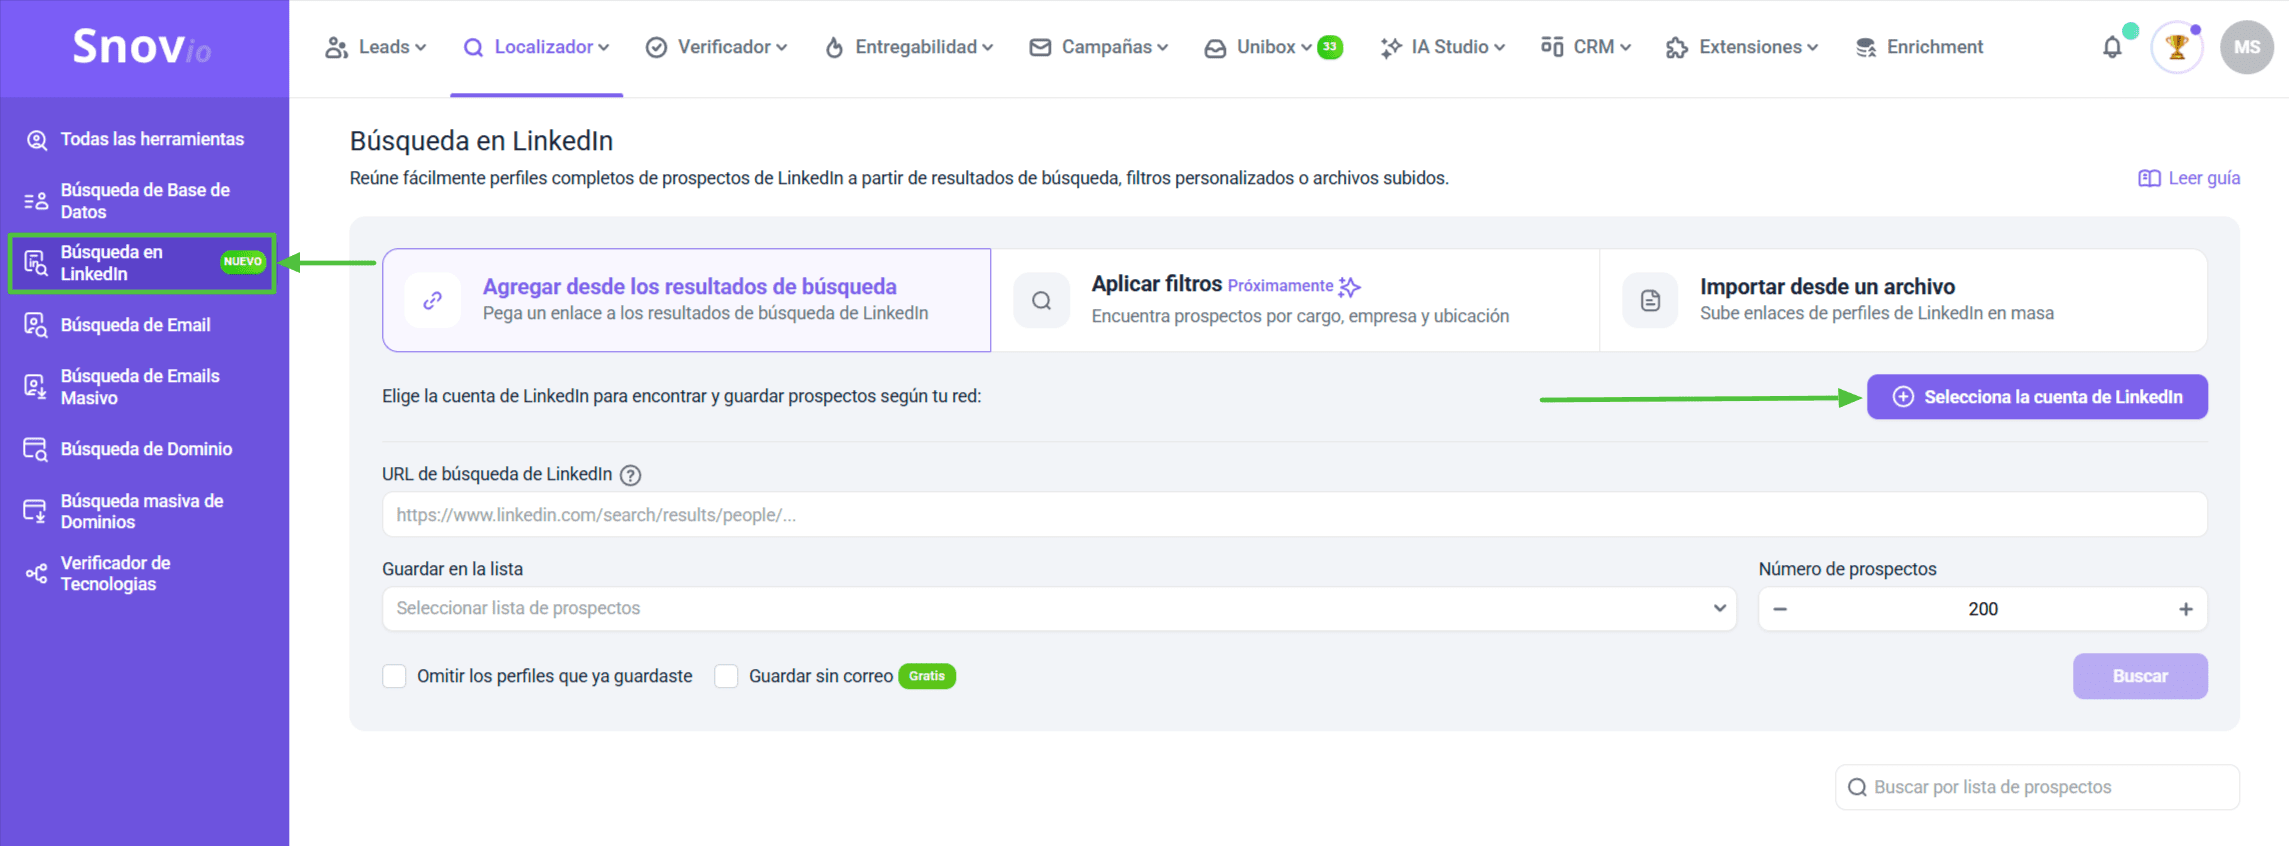Check Guardar sin correo box
This screenshot has height=846, width=2289.
tap(726, 676)
